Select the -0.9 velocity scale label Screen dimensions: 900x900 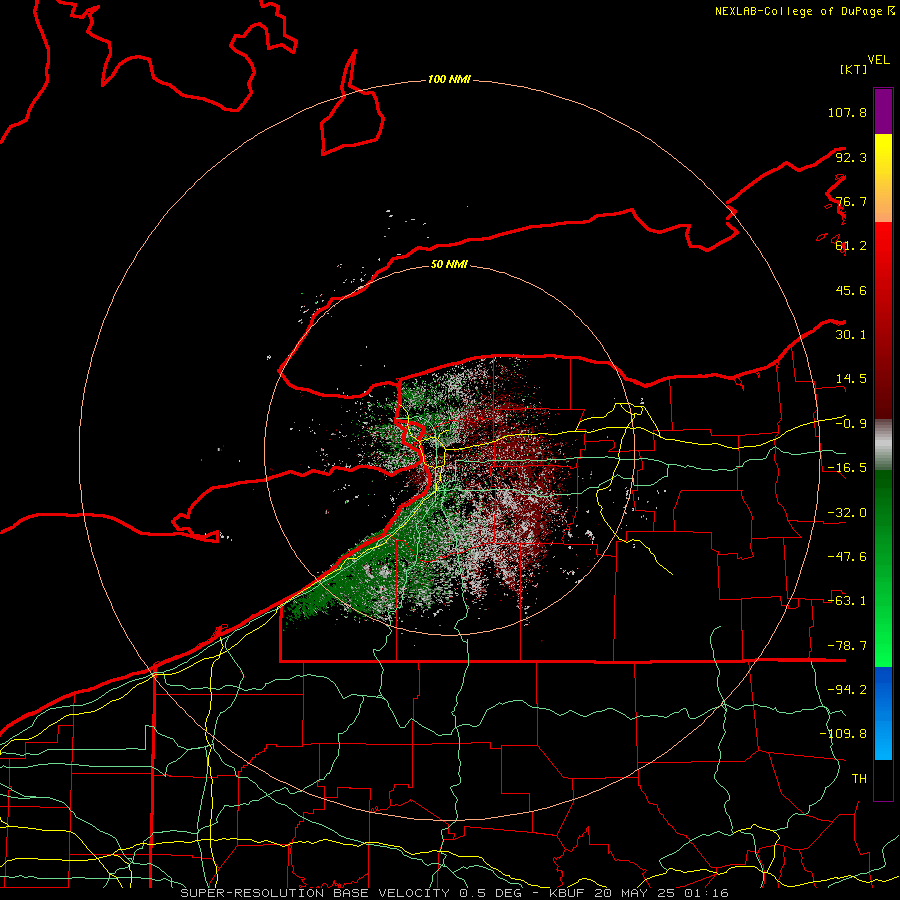851,424
